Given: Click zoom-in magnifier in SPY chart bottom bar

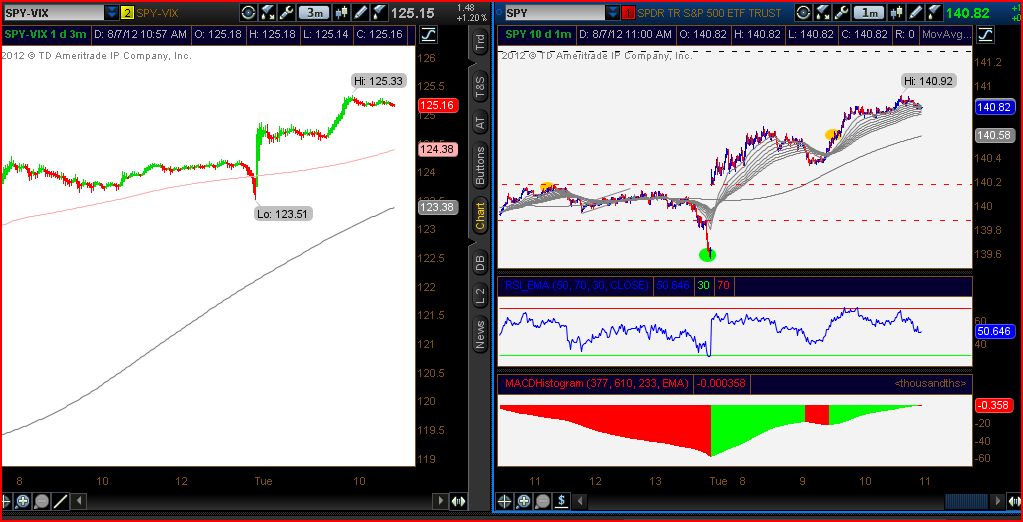Looking at the screenshot, I should click(x=524, y=501).
